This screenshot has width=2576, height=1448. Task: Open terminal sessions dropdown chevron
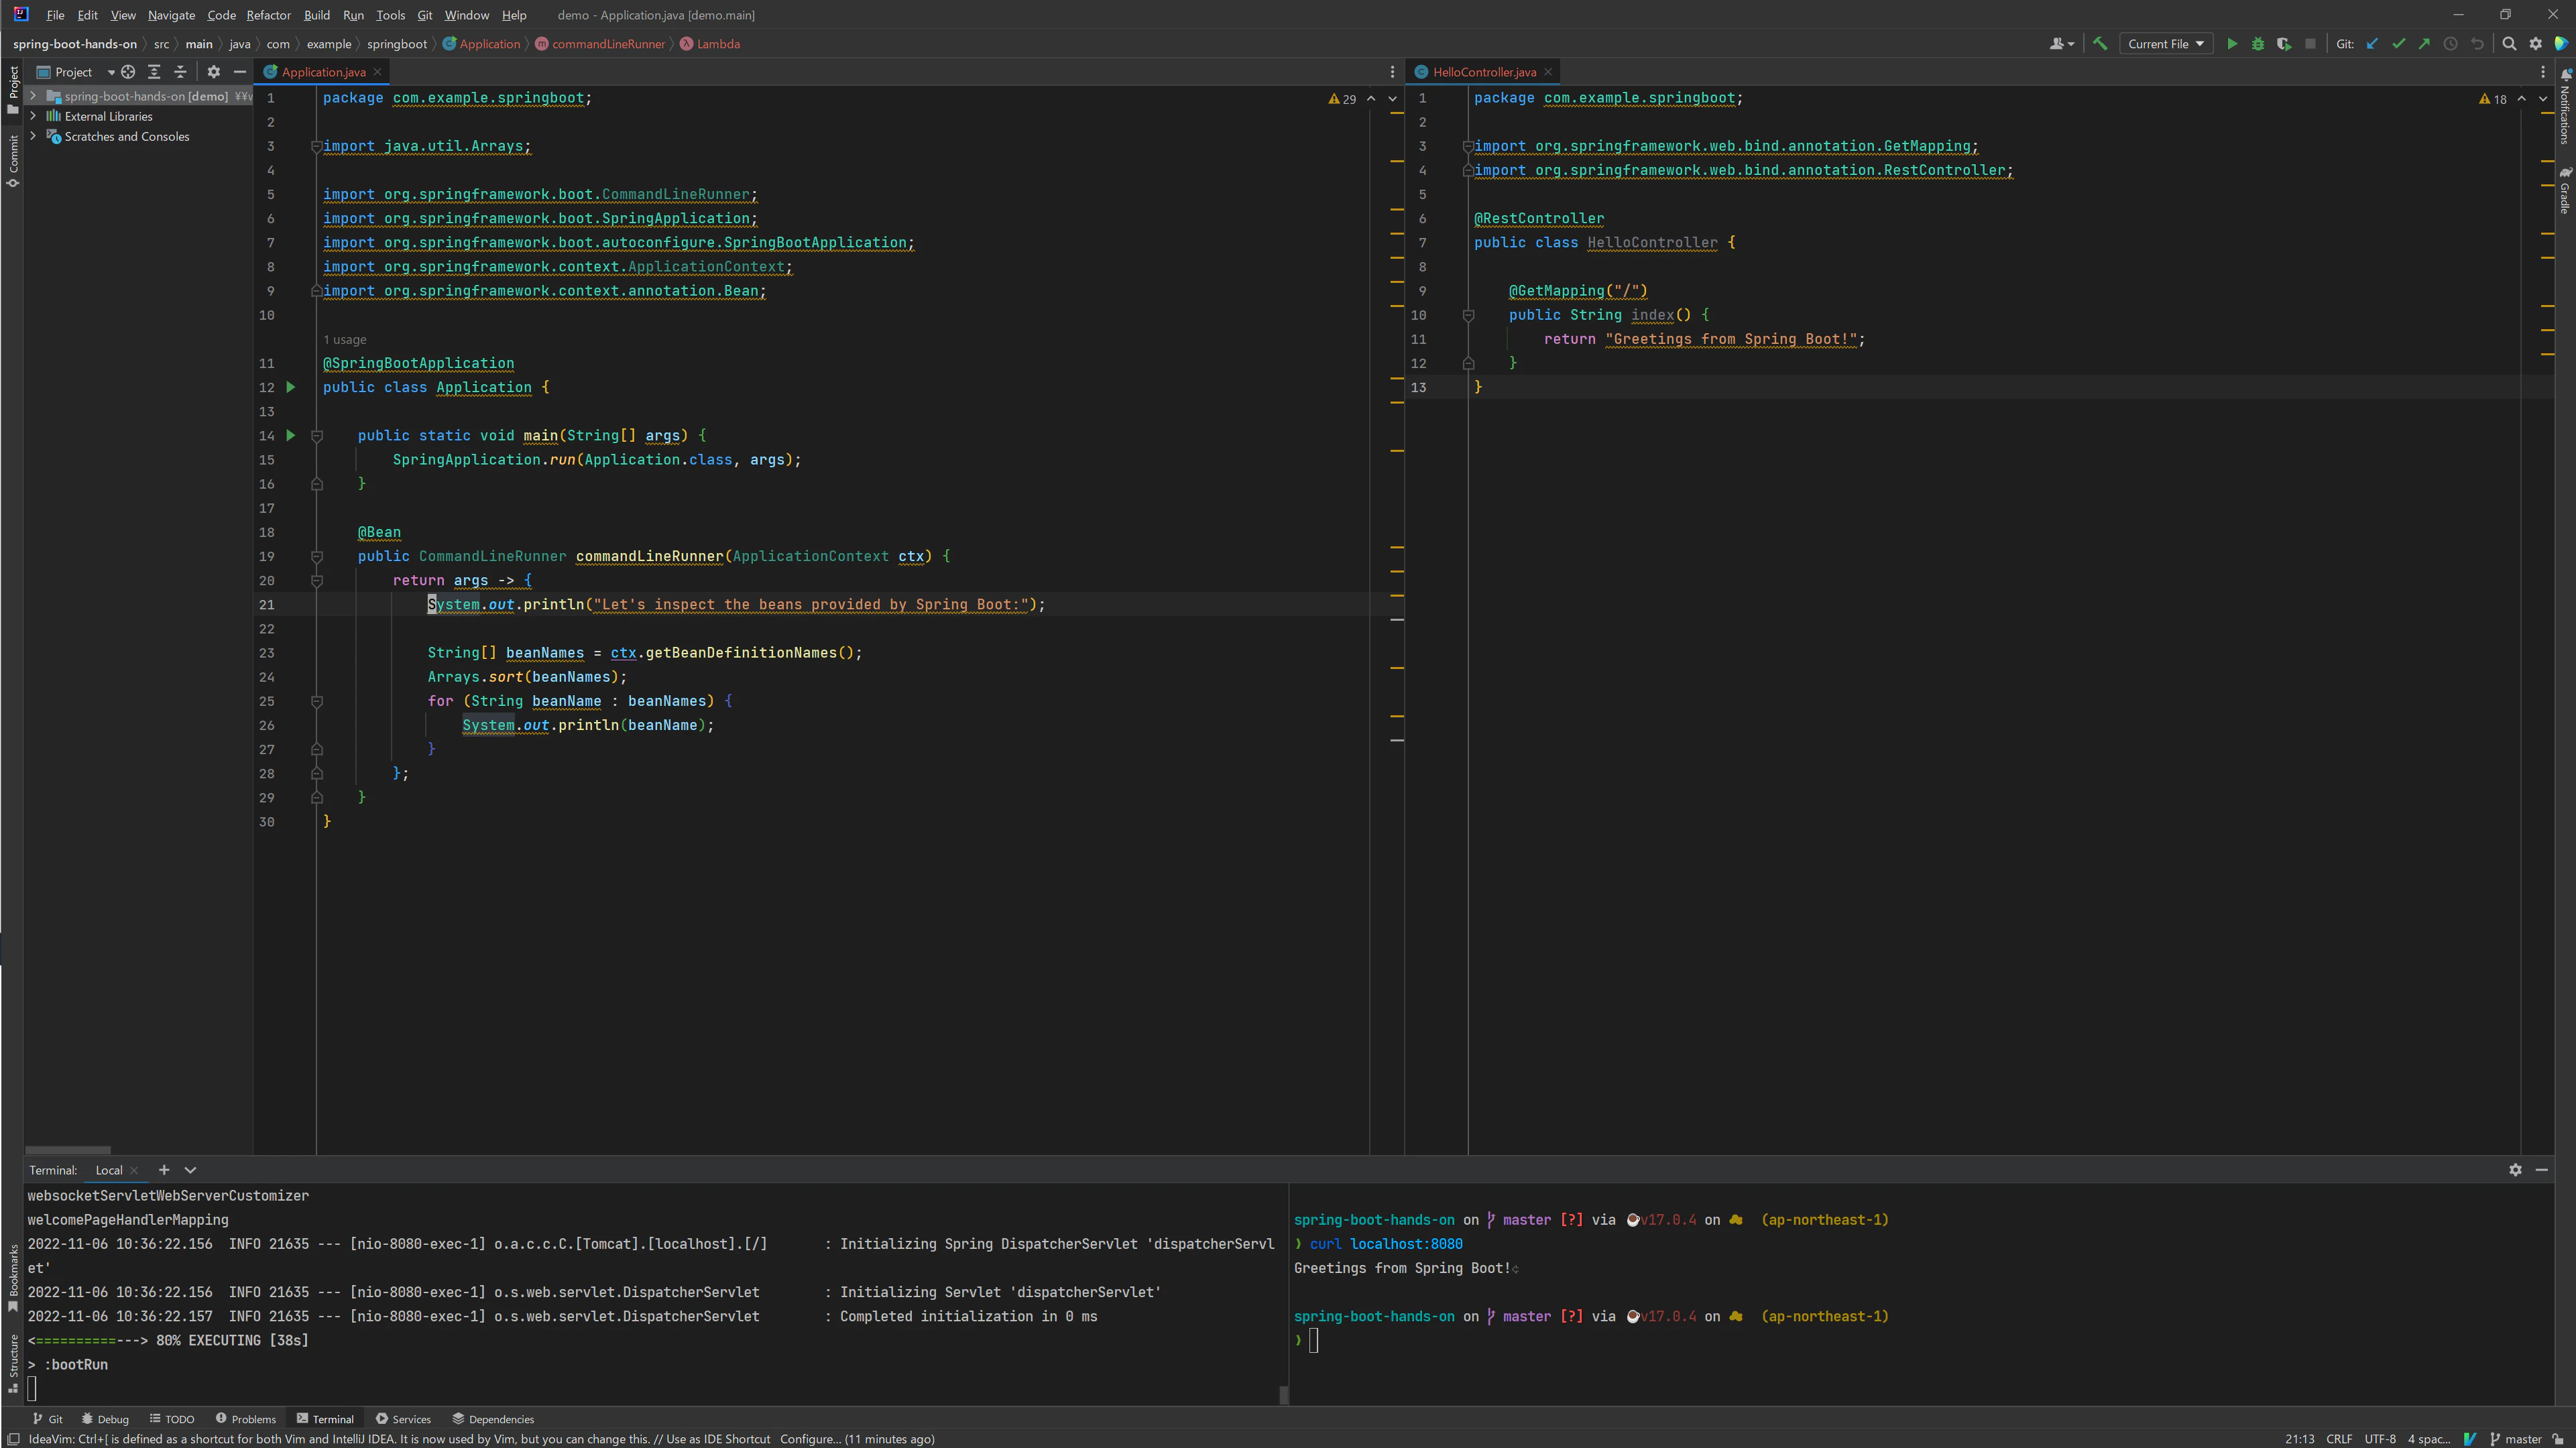tap(190, 1169)
